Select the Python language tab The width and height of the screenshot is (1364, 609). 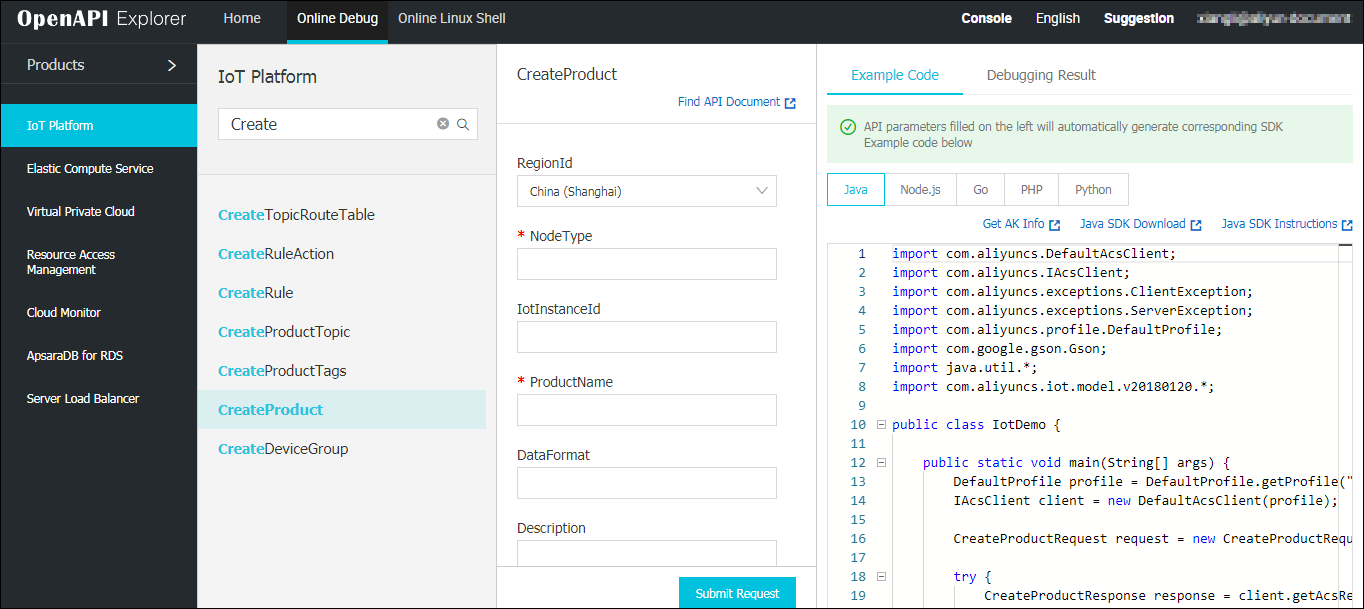[x=1093, y=190]
